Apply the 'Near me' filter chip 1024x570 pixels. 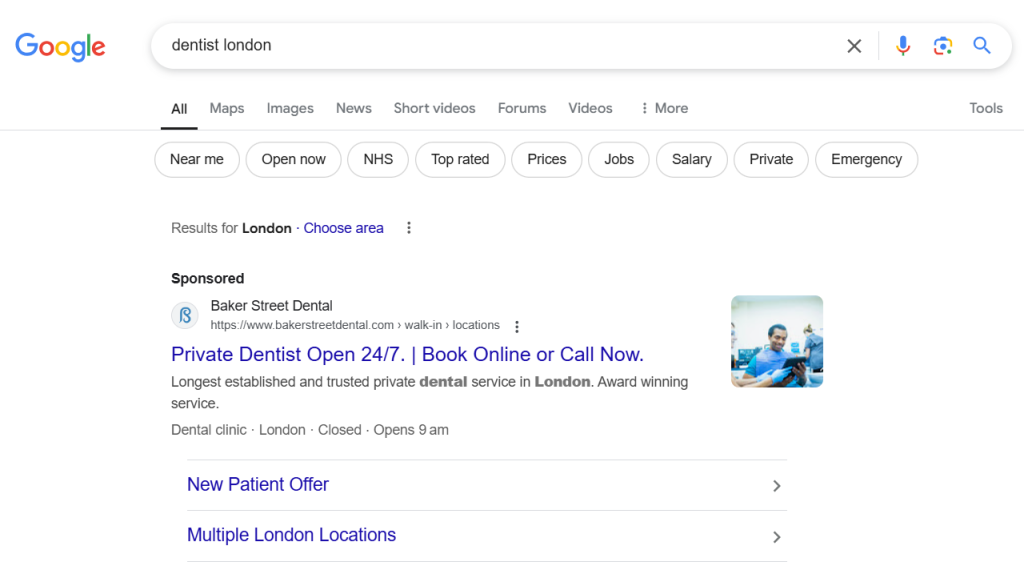[x=197, y=159]
